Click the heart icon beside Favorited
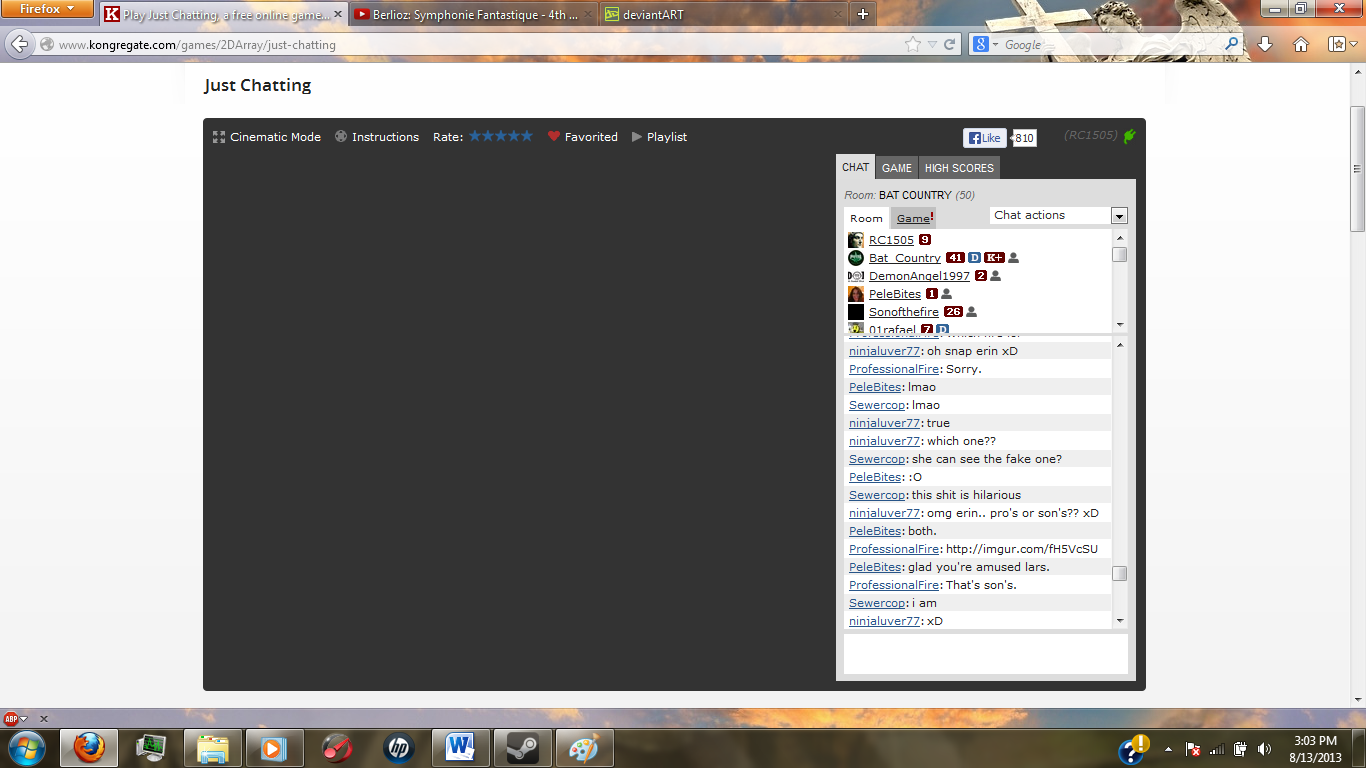Screen dimensions: 1366x768 tap(554, 137)
